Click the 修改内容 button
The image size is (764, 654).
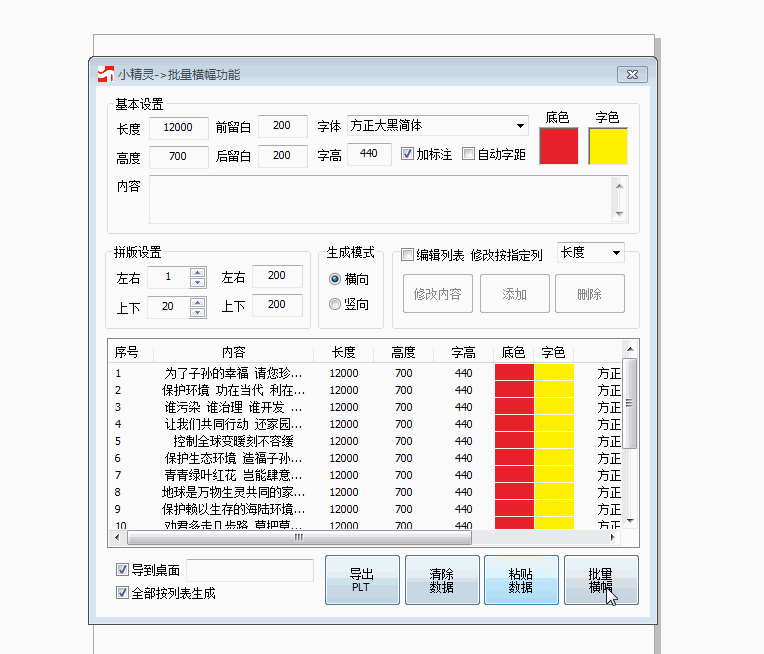coord(438,293)
